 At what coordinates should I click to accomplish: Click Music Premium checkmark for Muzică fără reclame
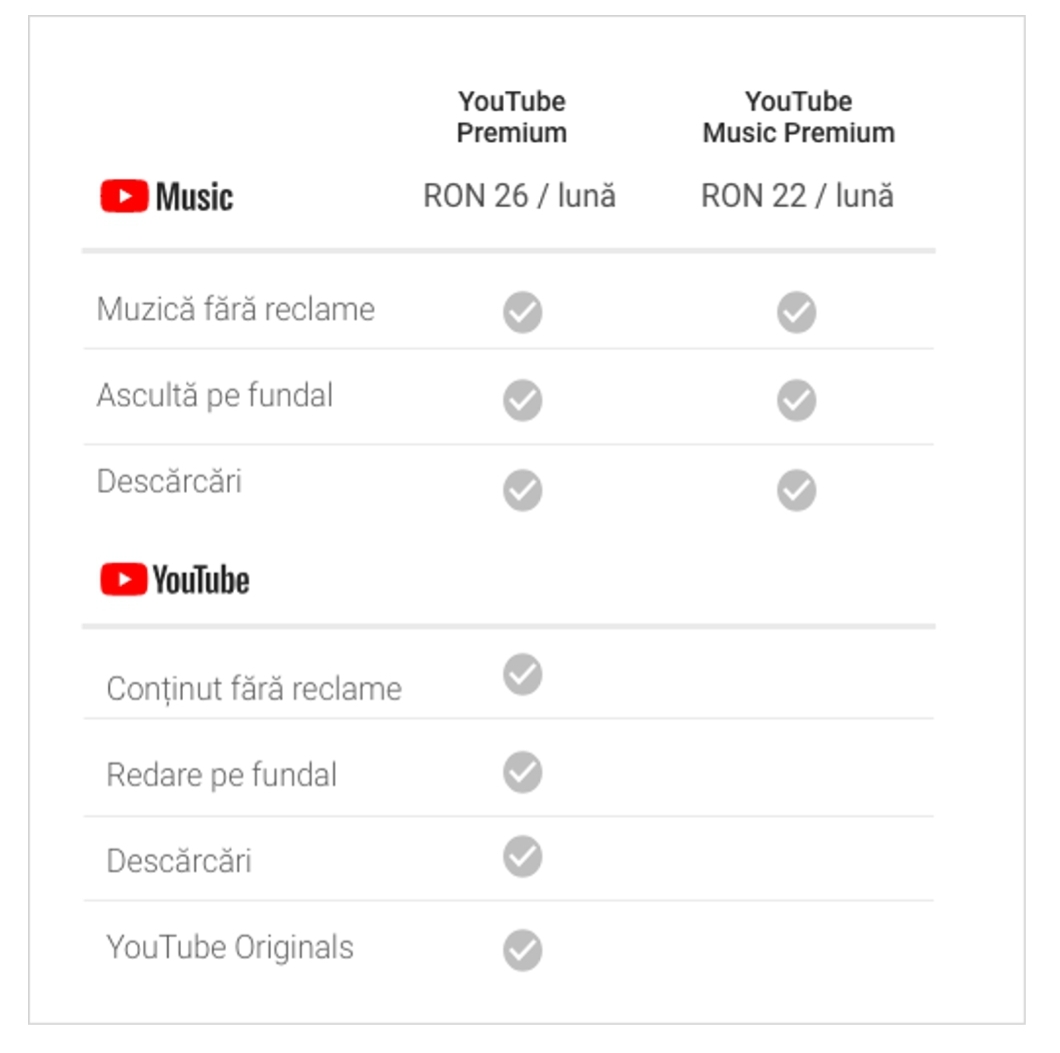(796, 312)
